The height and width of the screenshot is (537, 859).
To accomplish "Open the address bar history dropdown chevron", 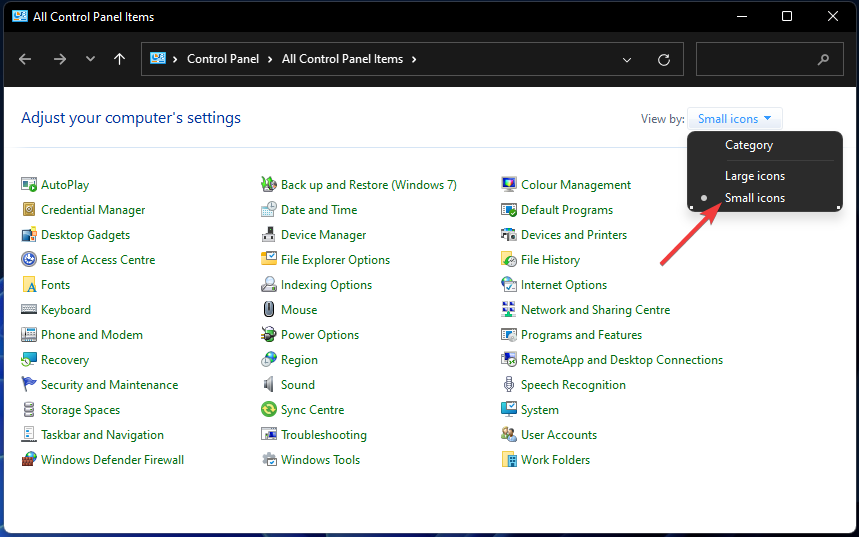I will [627, 60].
